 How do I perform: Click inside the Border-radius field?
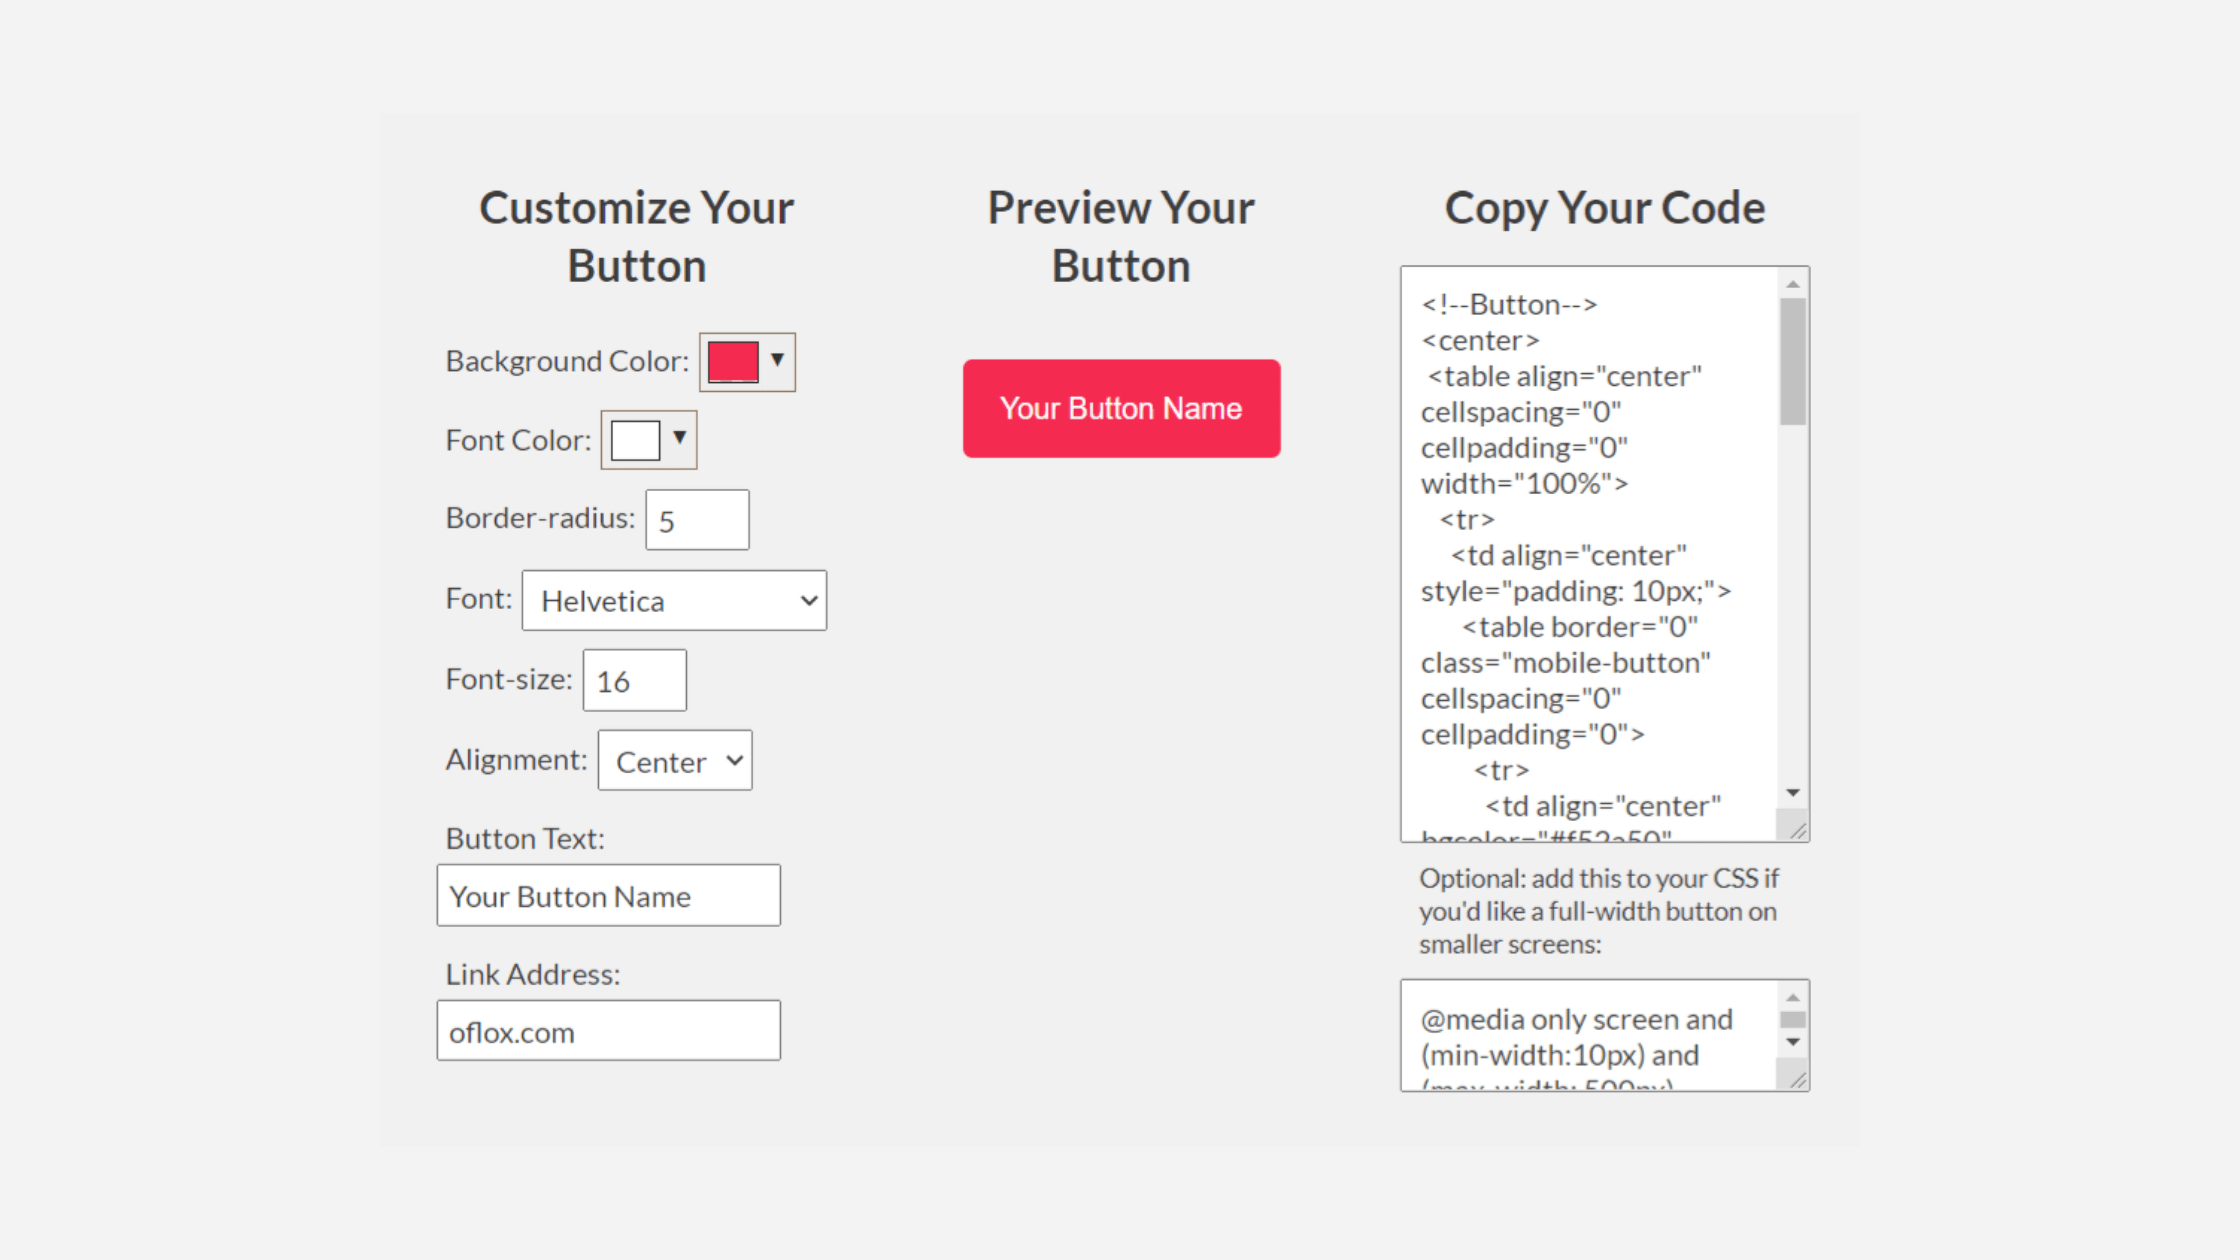(x=697, y=519)
